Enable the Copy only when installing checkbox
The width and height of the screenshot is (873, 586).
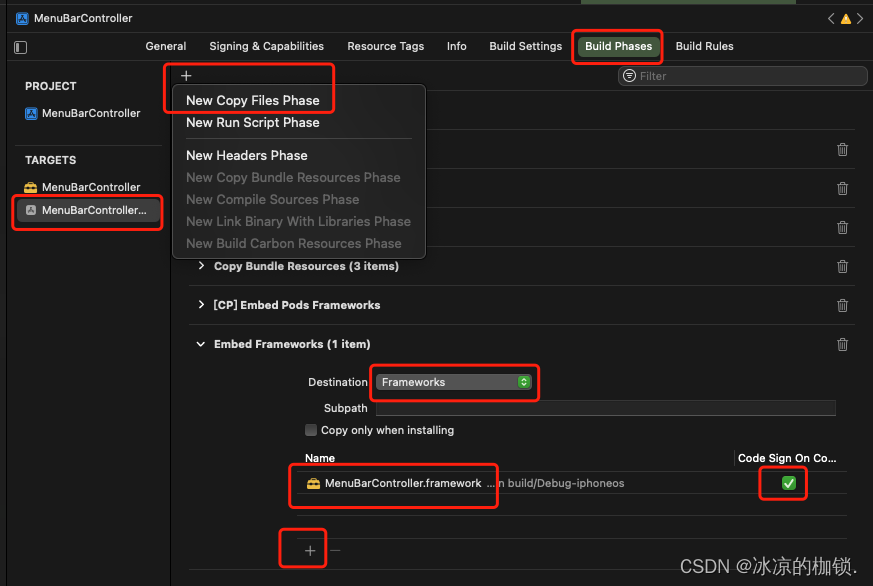[311, 430]
